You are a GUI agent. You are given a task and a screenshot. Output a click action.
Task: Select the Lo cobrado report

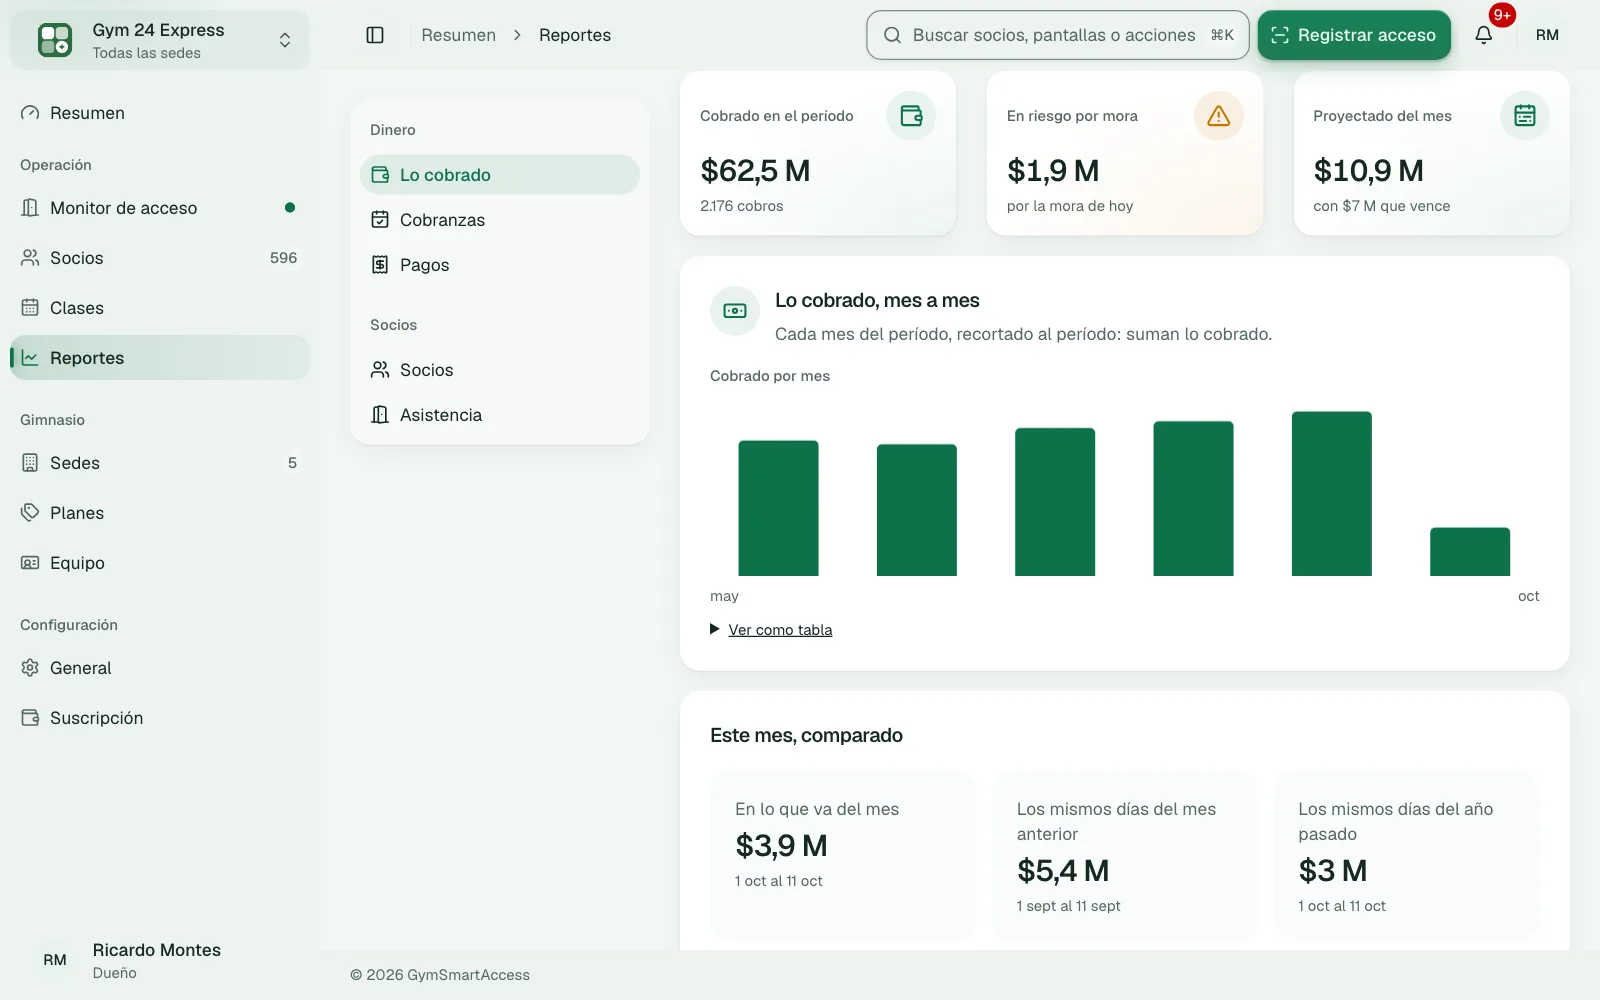pos(500,175)
